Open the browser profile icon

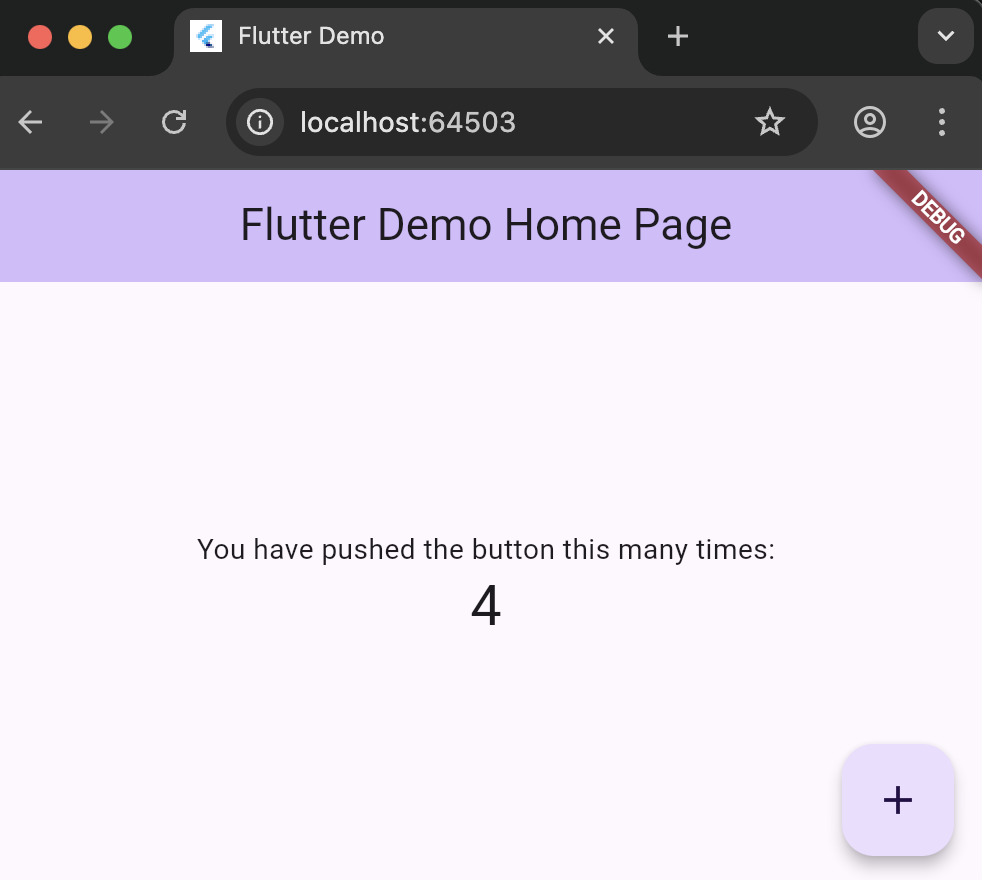tap(870, 122)
